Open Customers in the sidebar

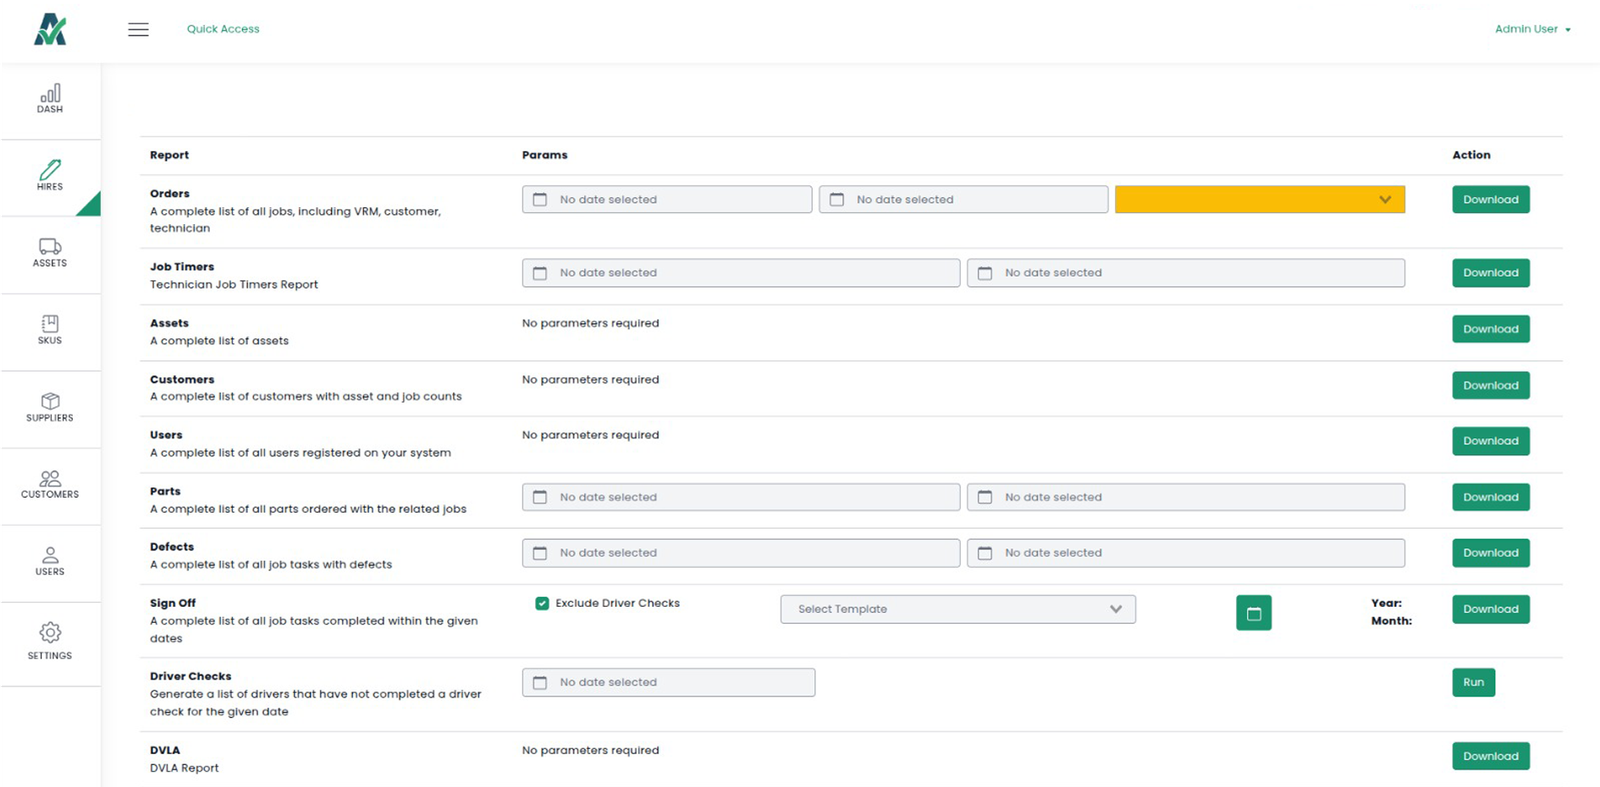(x=50, y=484)
